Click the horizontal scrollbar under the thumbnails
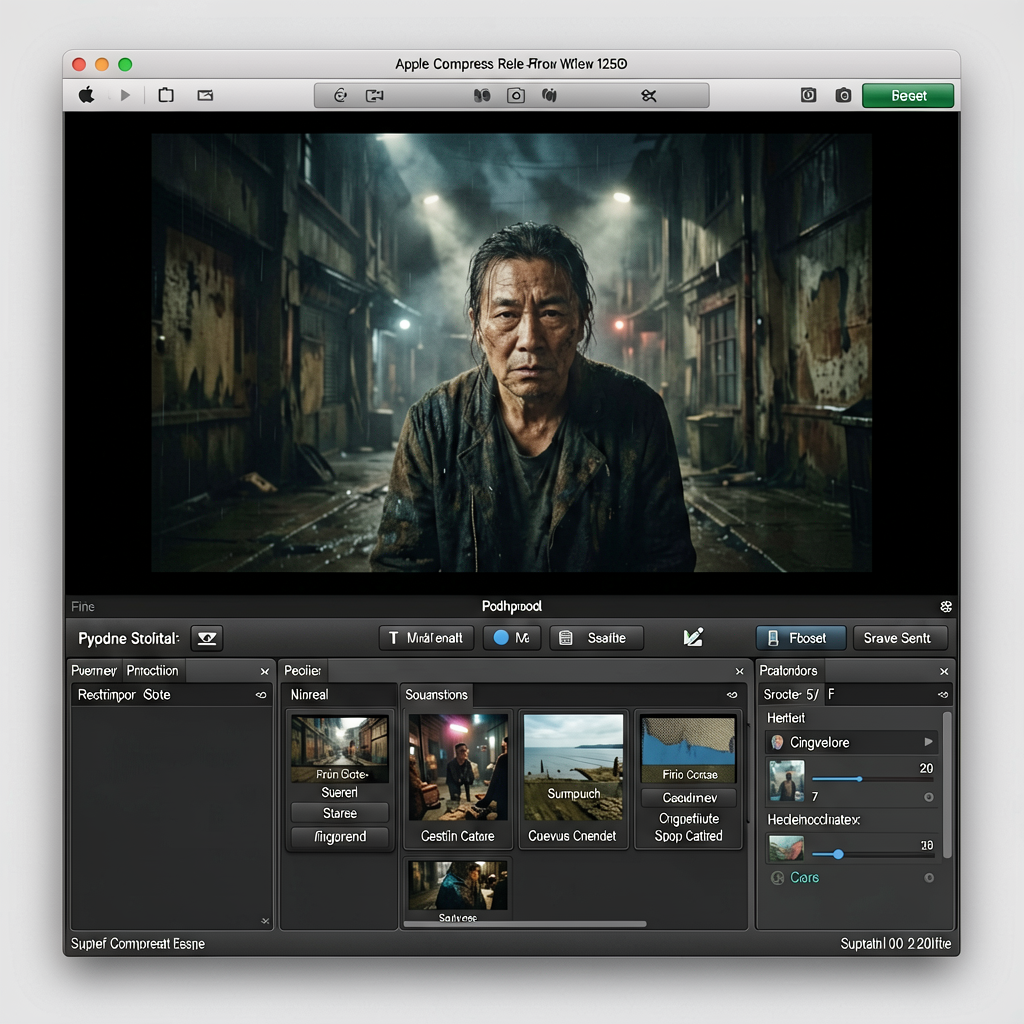This screenshot has height=1024, width=1024. (x=525, y=924)
